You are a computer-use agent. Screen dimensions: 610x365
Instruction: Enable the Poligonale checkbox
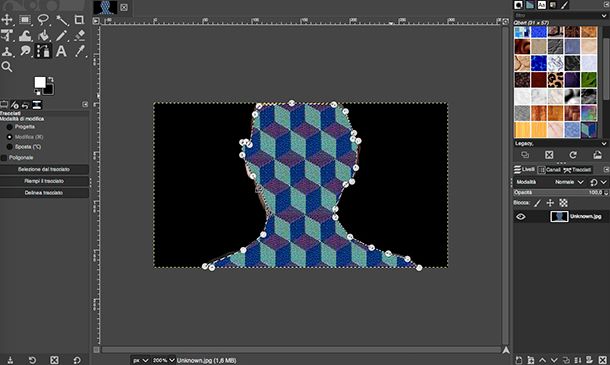(4, 158)
